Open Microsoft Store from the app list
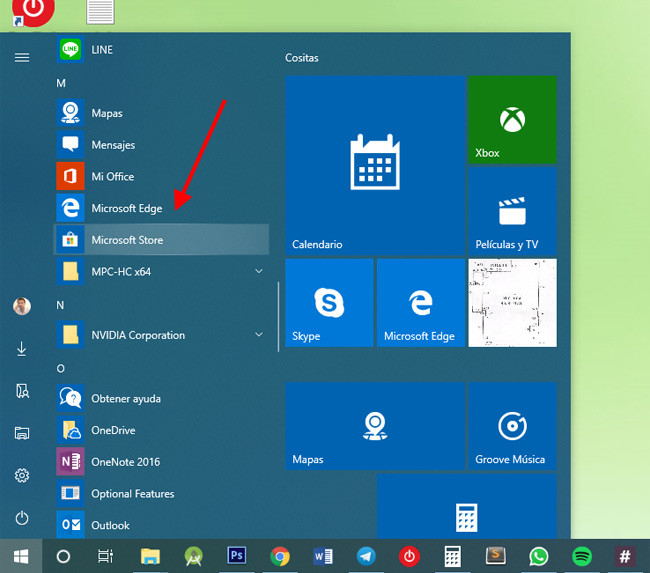The width and height of the screenshot is (650, 573). click(162, 240)
